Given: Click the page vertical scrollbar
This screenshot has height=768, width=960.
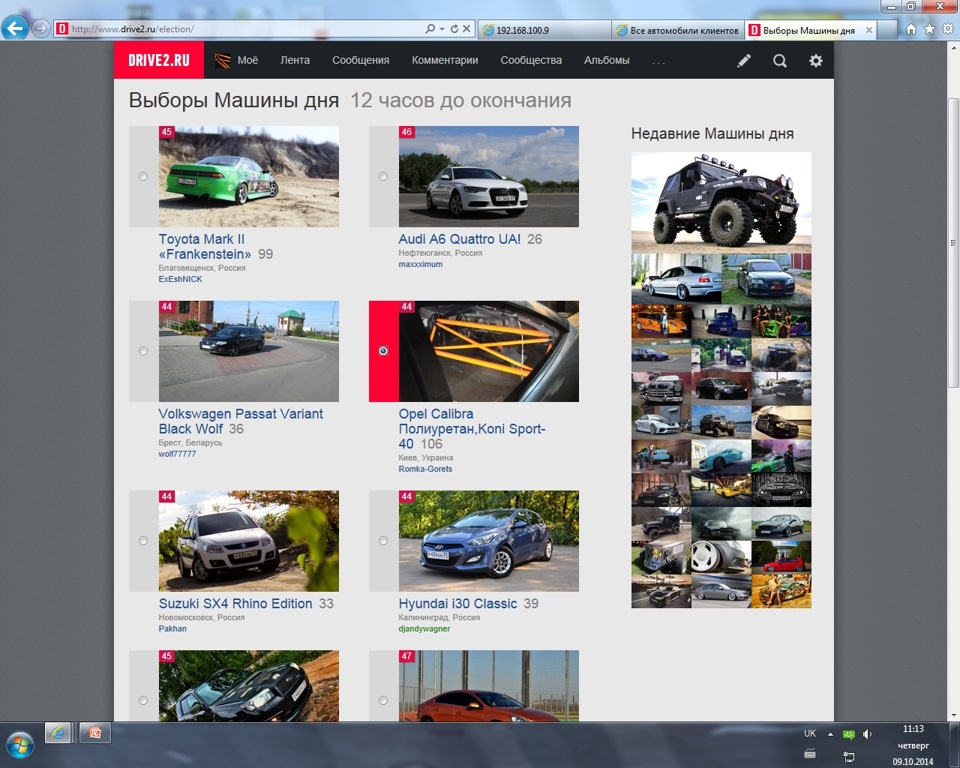Looking at the screenshot, I should pyautogui.click(x=953, y=242).
